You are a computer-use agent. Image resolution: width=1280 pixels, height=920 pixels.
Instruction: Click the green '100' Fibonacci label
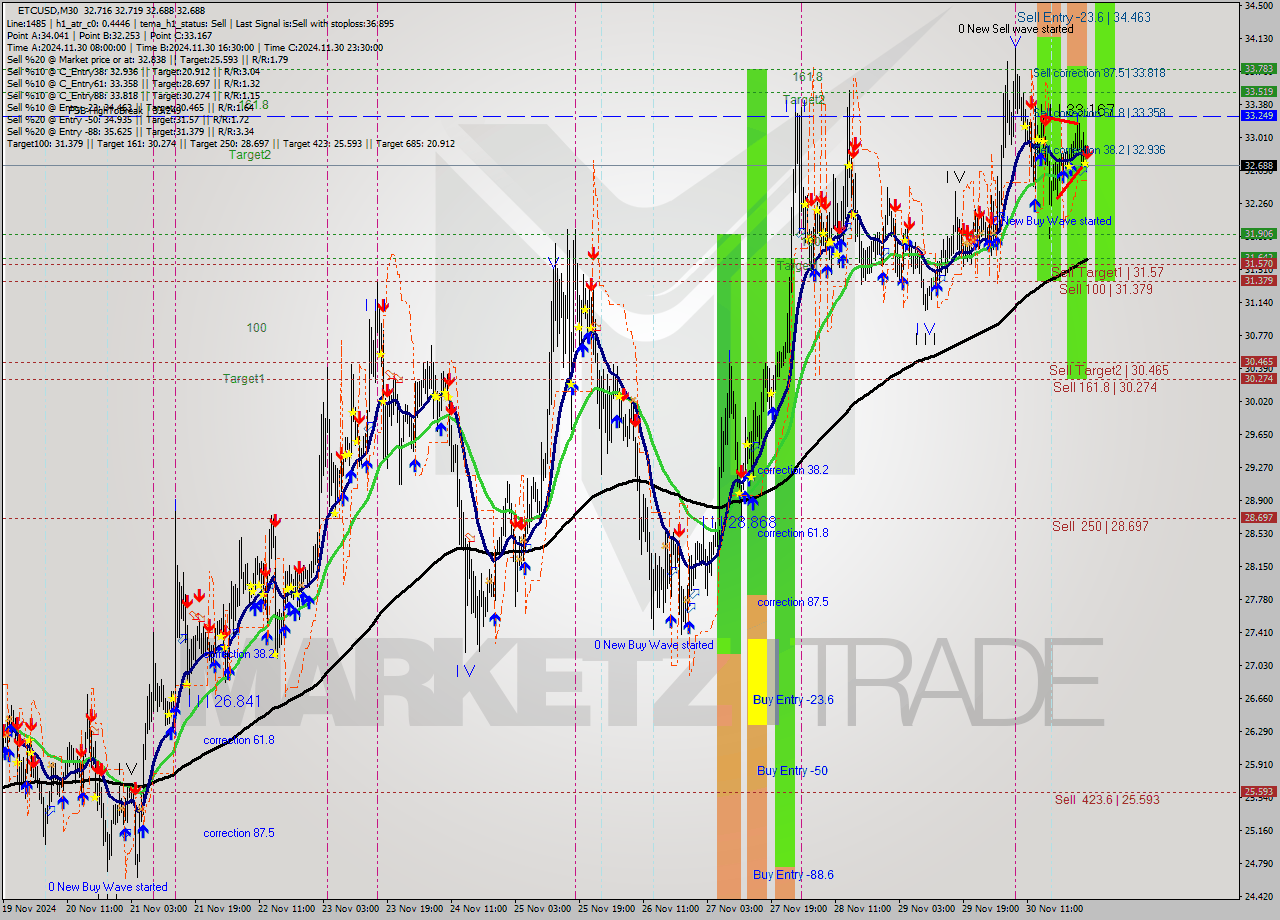point(257,328)
